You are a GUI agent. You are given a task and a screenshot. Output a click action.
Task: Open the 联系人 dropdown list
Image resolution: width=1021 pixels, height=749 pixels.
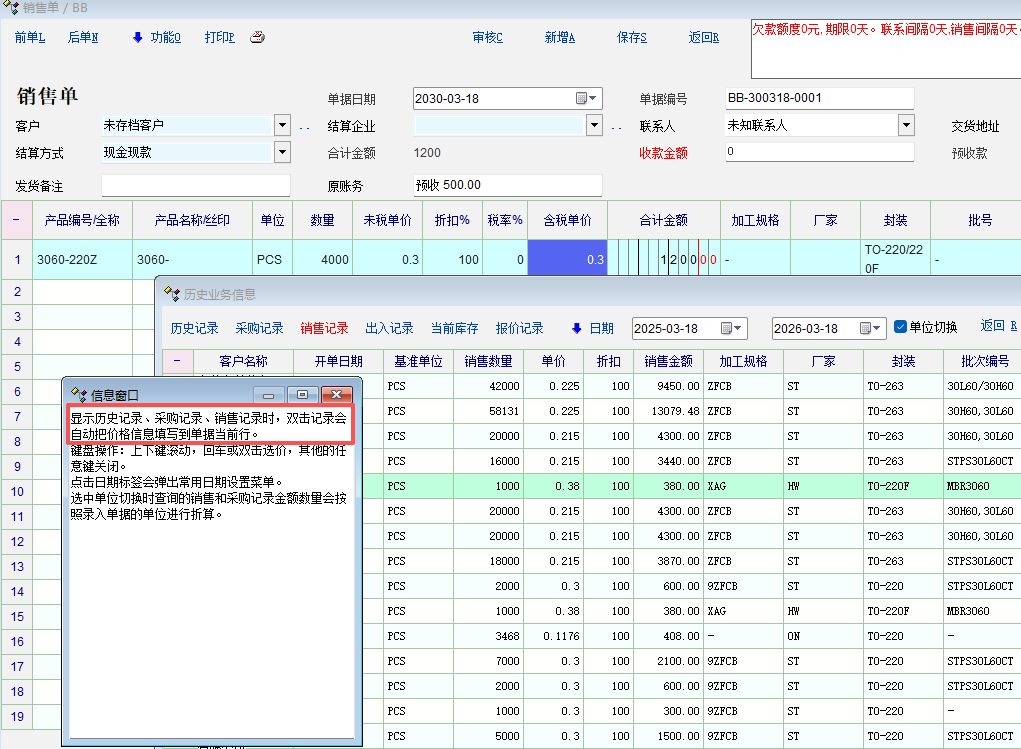[x=906, y=125]
